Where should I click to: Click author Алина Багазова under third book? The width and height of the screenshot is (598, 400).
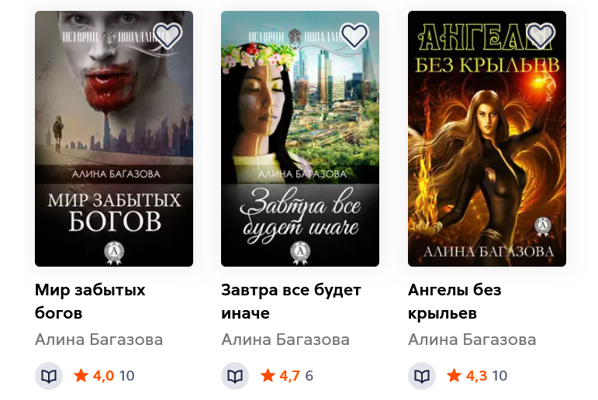coord(472,339)
